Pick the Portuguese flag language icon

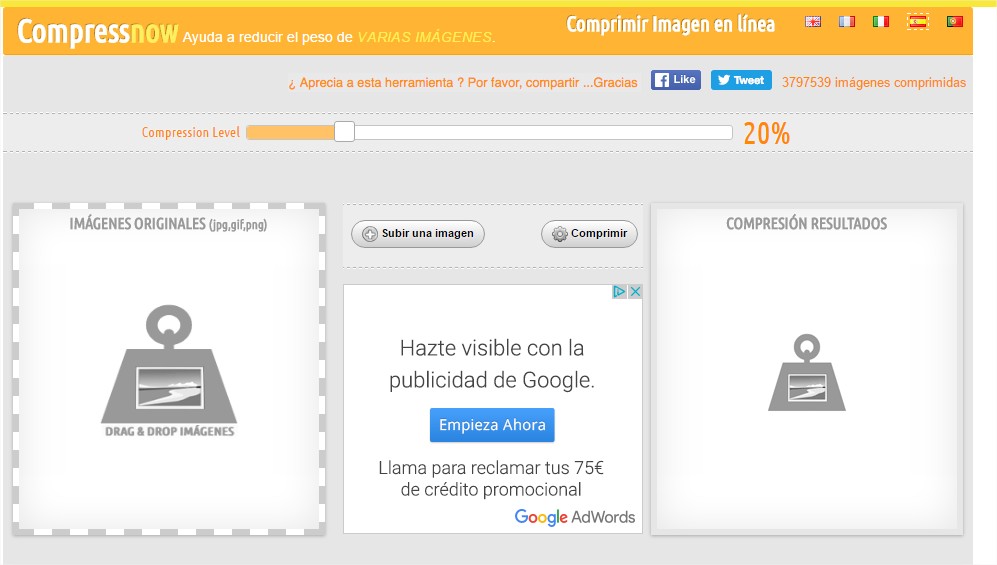tap(954, 21)
